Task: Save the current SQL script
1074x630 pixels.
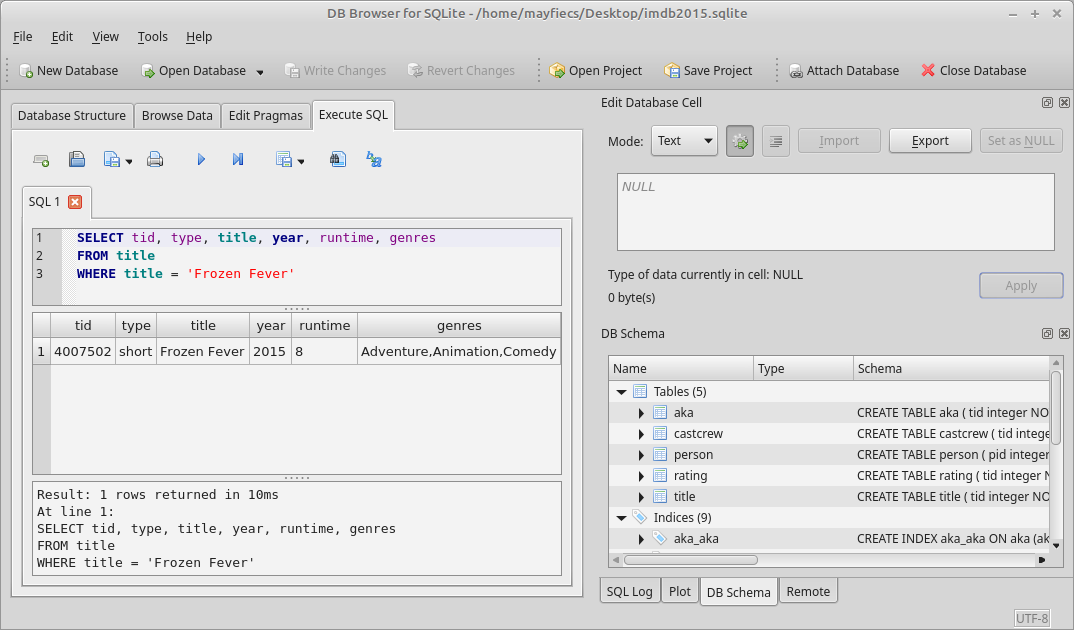Action: (x=110, y=159)
